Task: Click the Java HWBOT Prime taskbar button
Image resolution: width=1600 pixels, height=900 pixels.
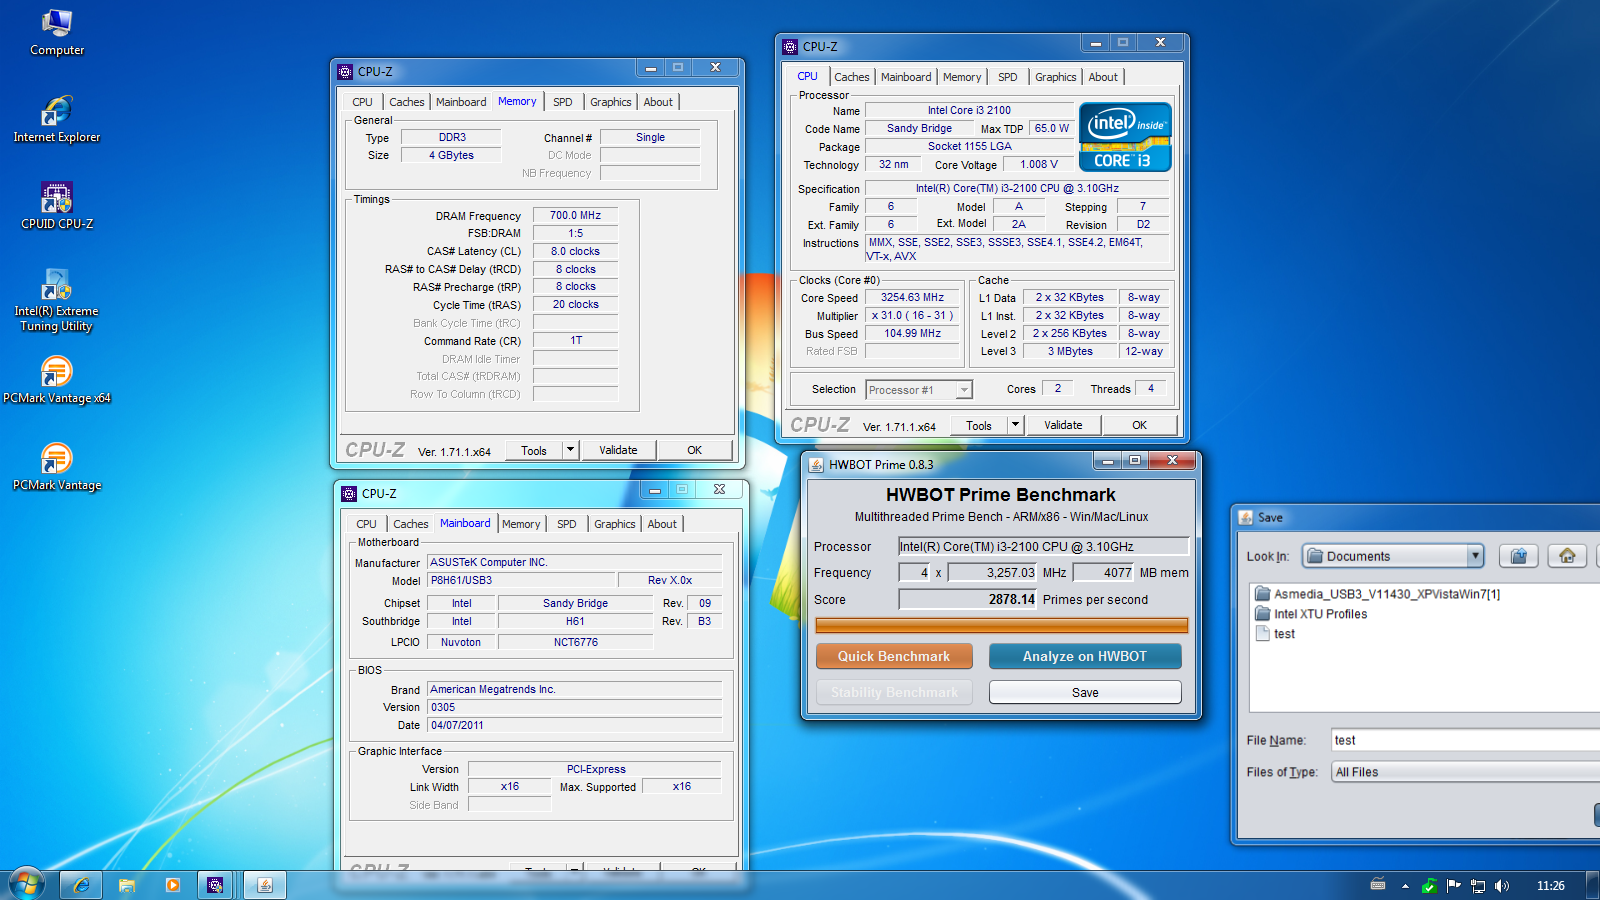Action: (265, 885)
